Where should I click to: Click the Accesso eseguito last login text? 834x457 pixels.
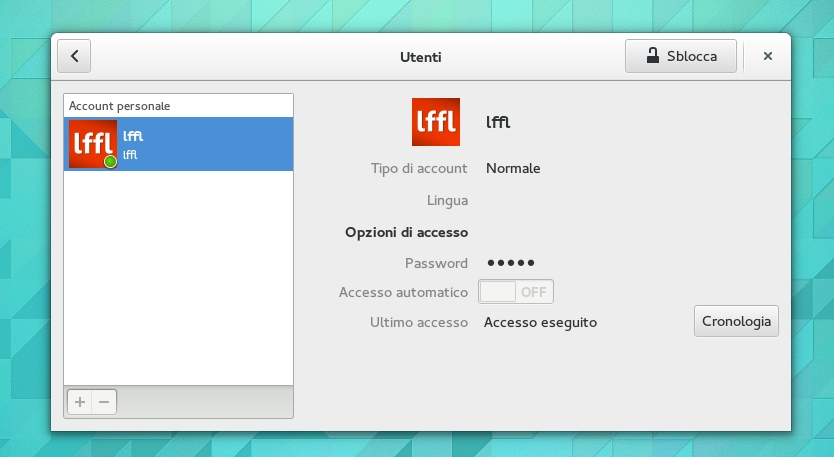[x=540, y=322]
